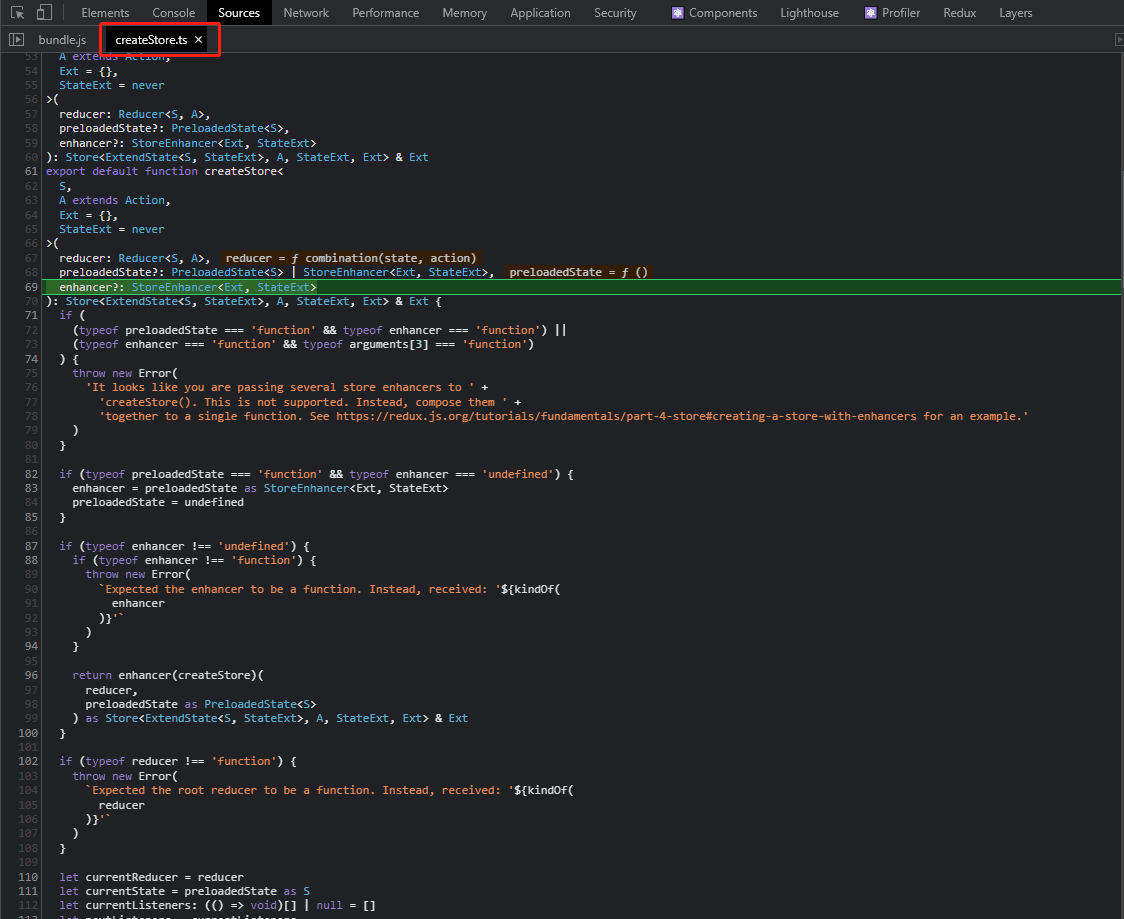
Task: Set breakpoint on line number 111
Action: point(28,891)
